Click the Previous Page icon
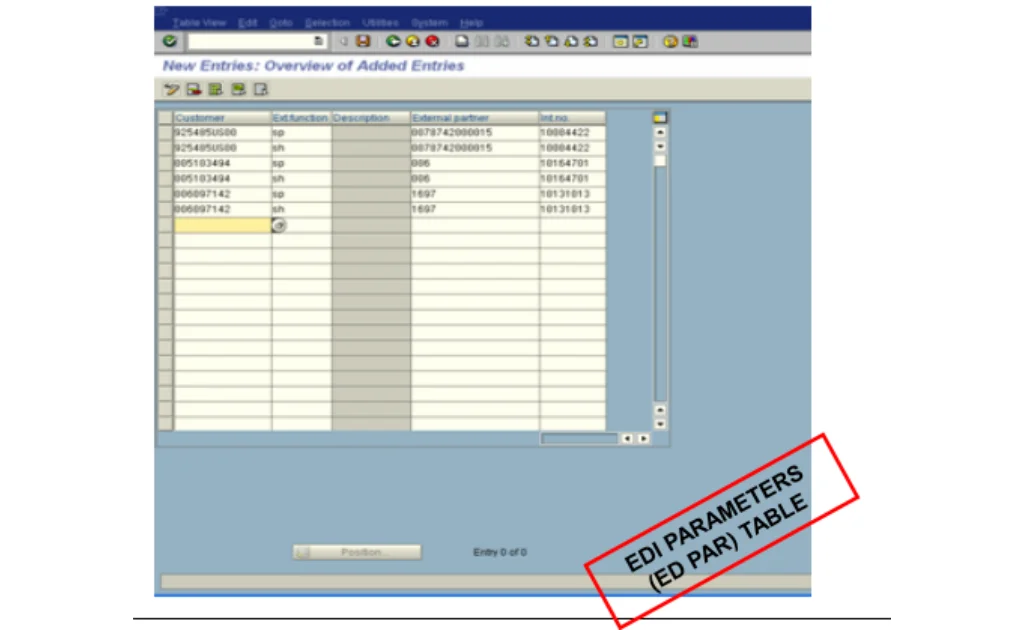This screenshot has width=1024, height=630. coord(552,41)
